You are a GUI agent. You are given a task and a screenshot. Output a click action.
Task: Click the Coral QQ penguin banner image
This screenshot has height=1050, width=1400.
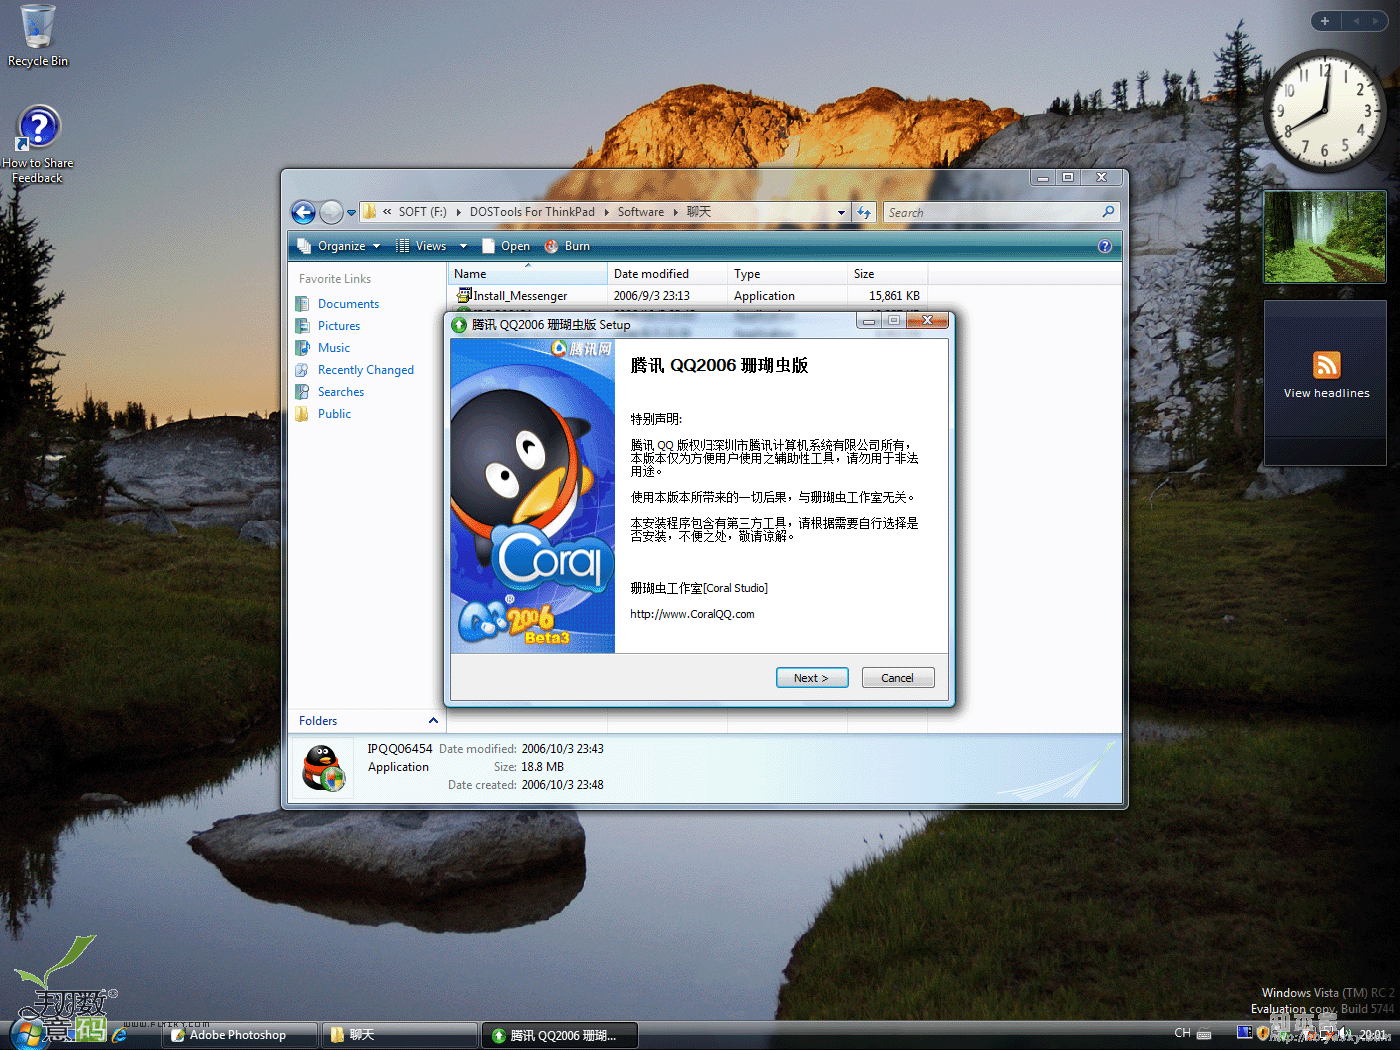coord(533,496)
